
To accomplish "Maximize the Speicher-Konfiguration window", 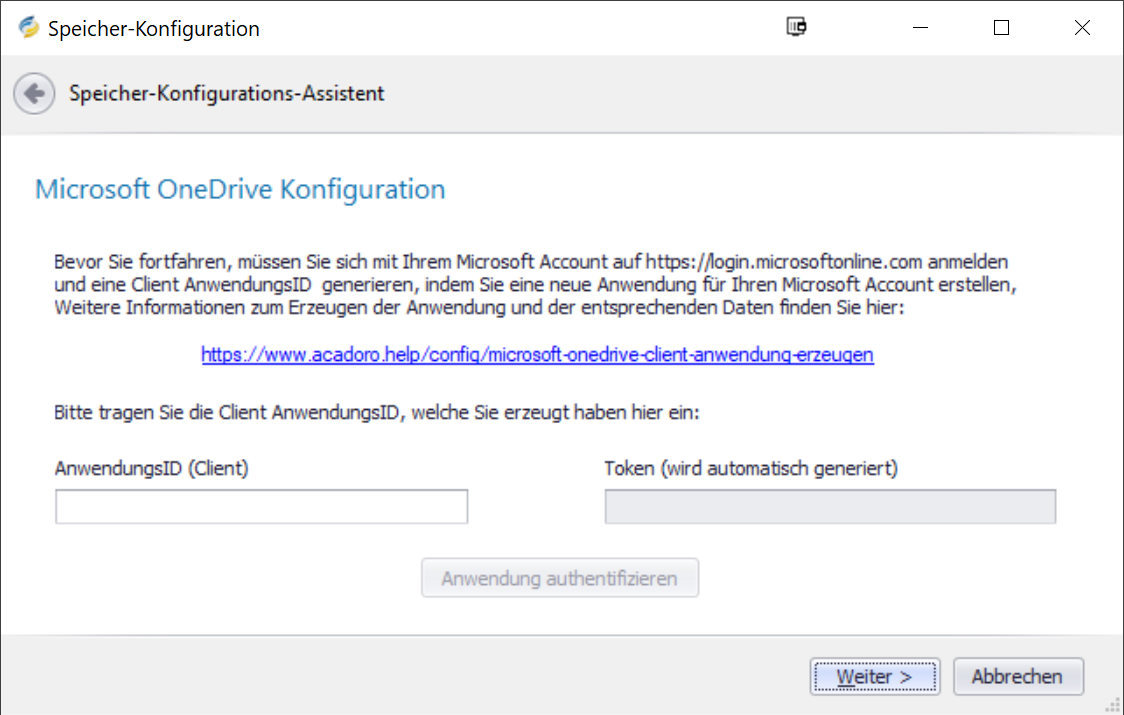I will [1001, 28].
